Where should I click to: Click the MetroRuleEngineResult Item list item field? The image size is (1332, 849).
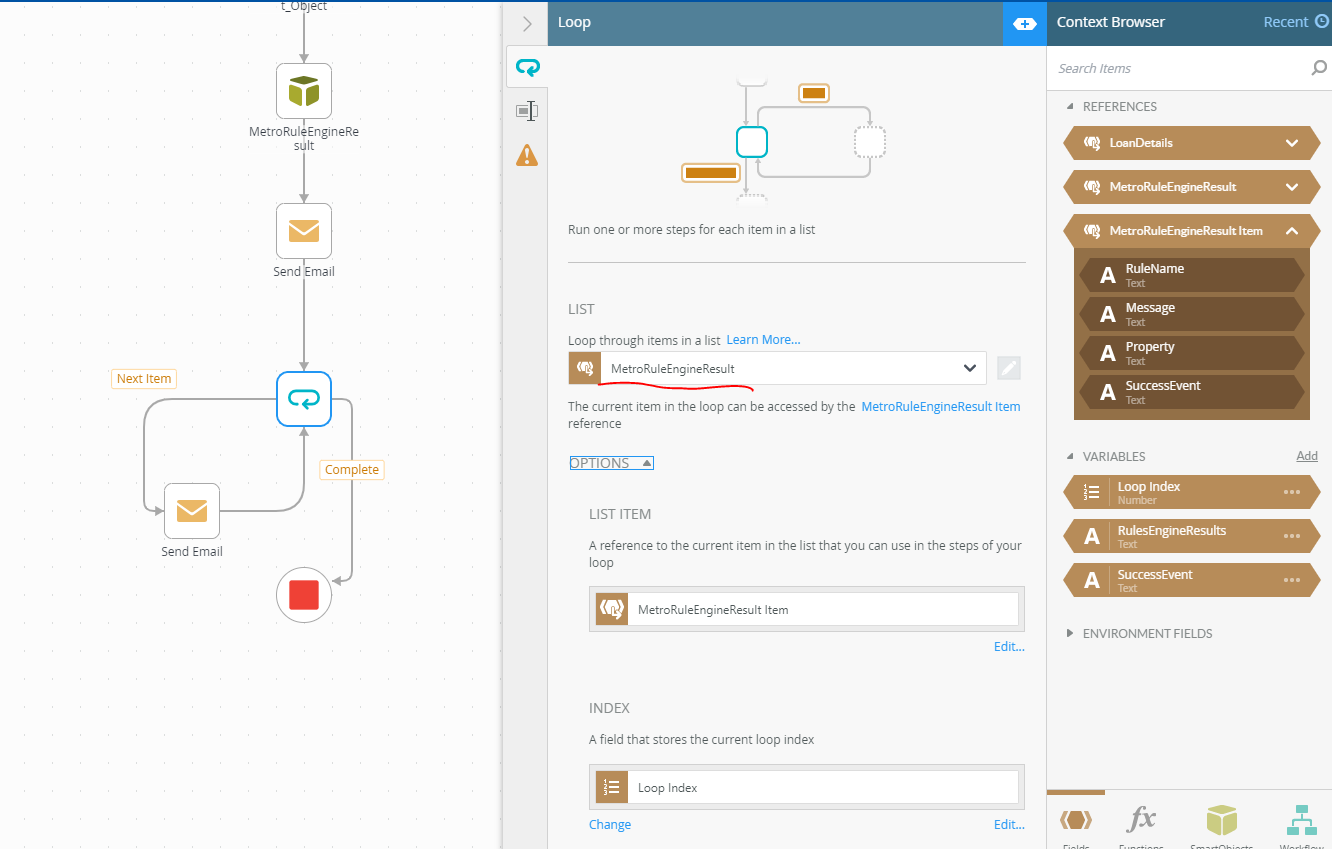807,609
